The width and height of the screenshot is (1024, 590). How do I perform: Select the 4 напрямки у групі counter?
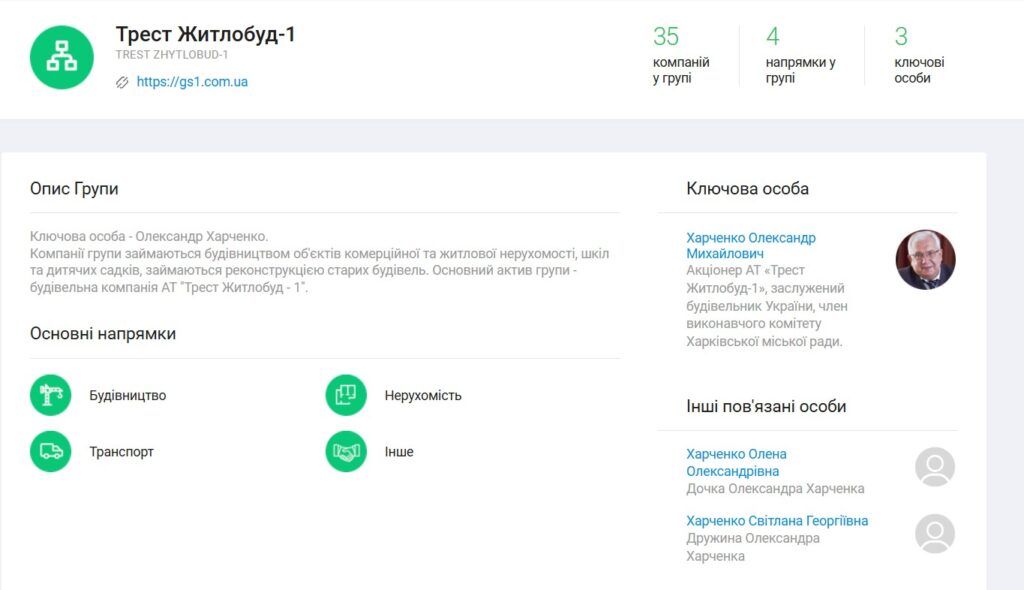pyautogui.click(x=800, y=55)
